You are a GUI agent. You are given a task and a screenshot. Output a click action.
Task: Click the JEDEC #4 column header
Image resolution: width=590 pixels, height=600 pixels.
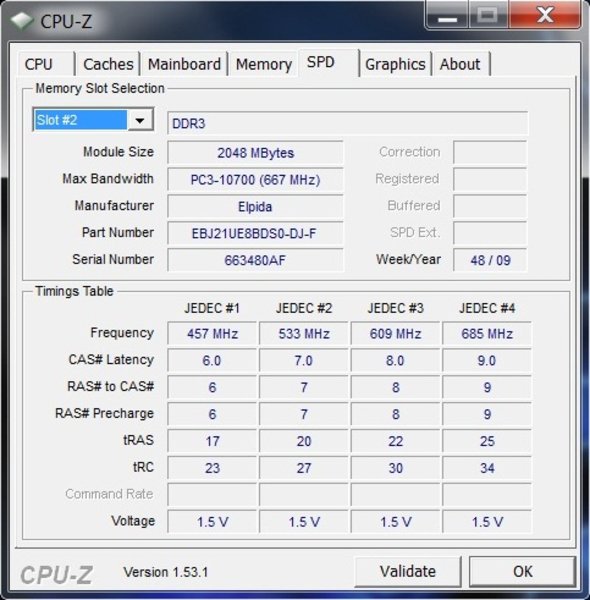pos(487,308)
